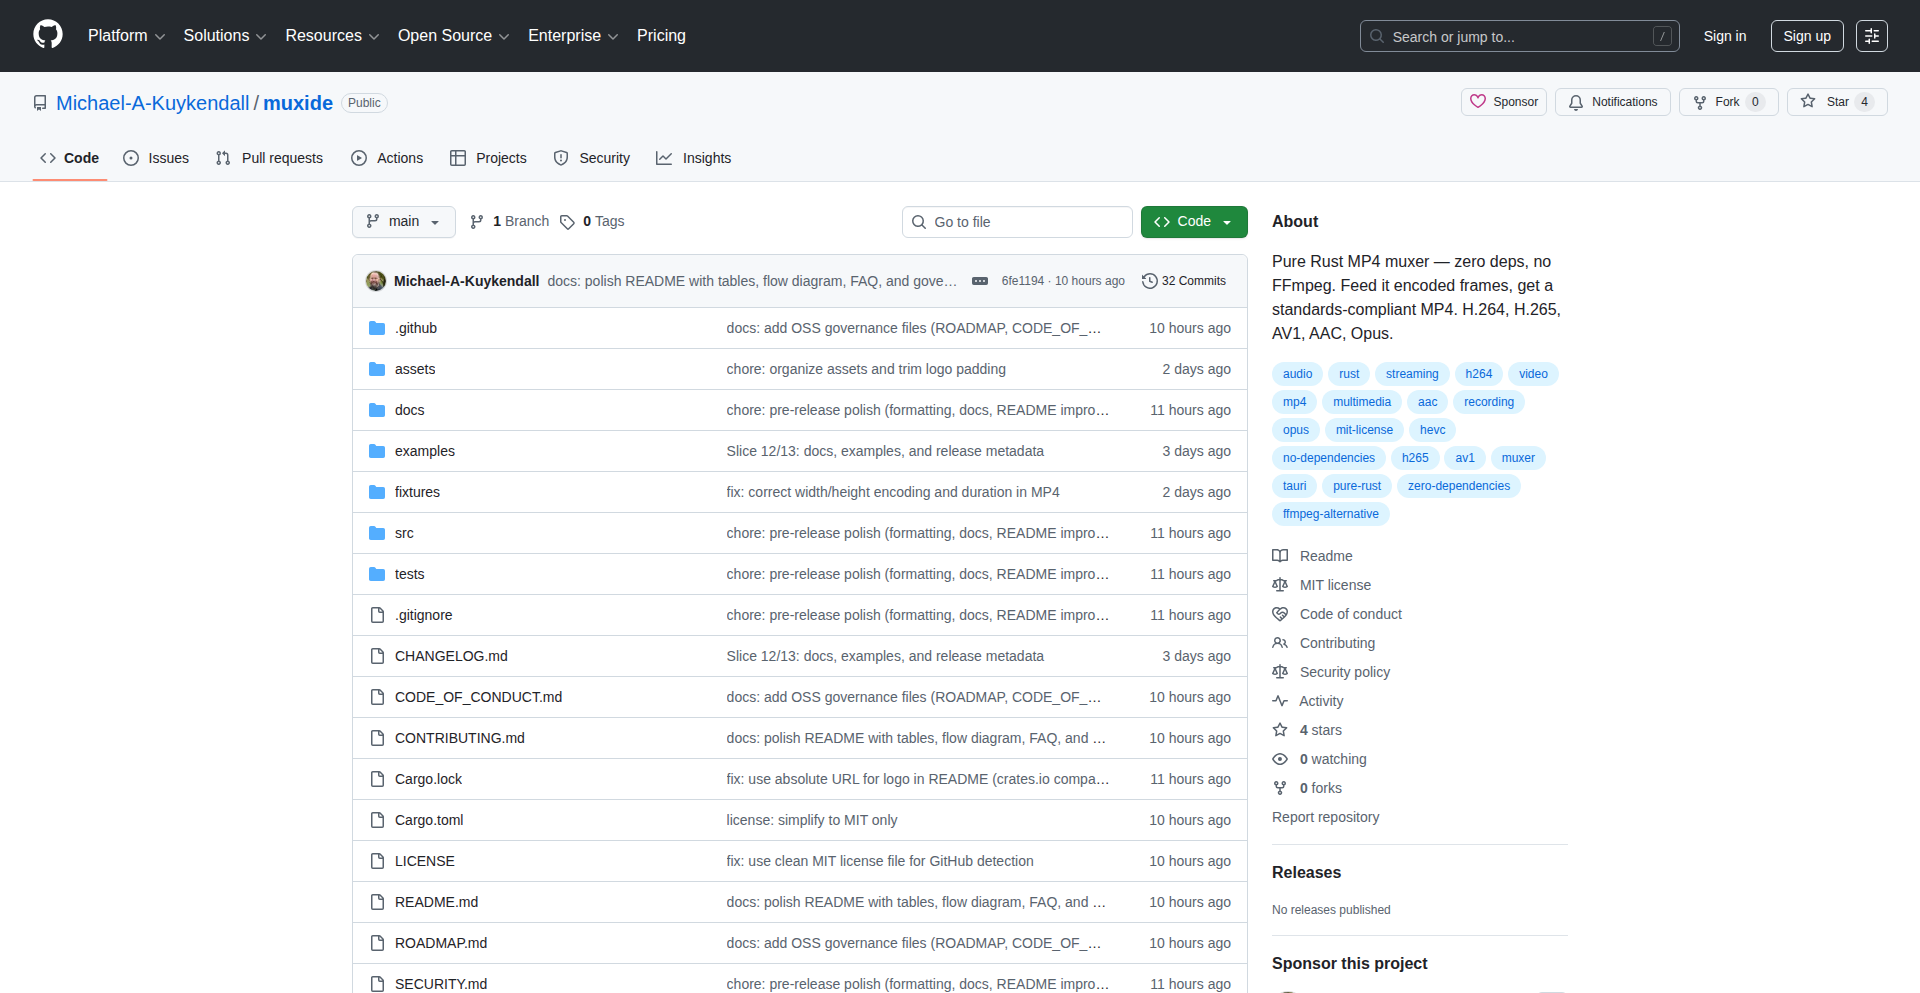Click the Sign up button

(x=1806, y=36)
